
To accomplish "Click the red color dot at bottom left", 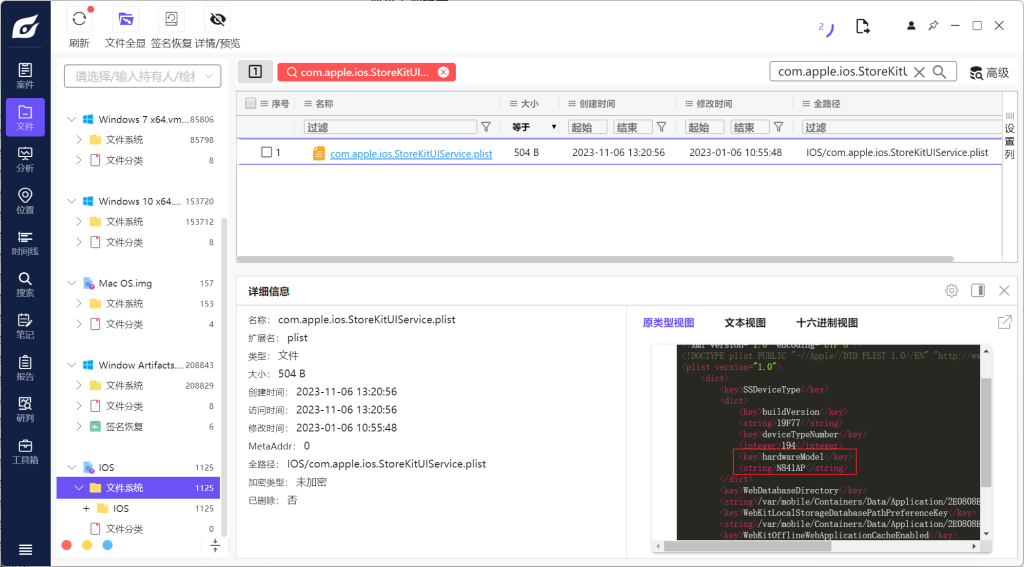I will (x=67, y=545).
